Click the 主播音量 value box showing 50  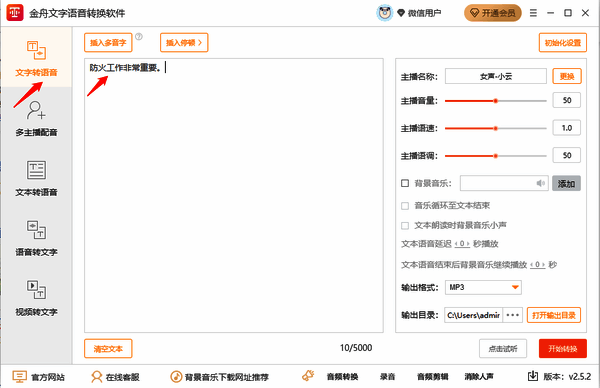pos(567,100)
